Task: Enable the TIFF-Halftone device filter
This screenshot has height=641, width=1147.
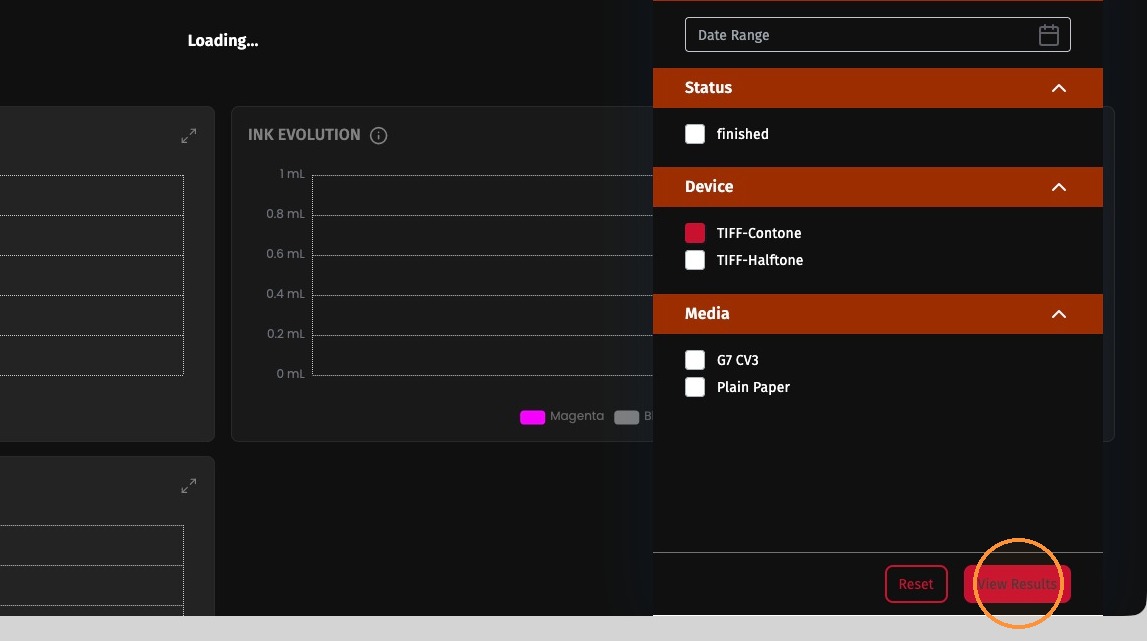Action: [x=695, y=260]
